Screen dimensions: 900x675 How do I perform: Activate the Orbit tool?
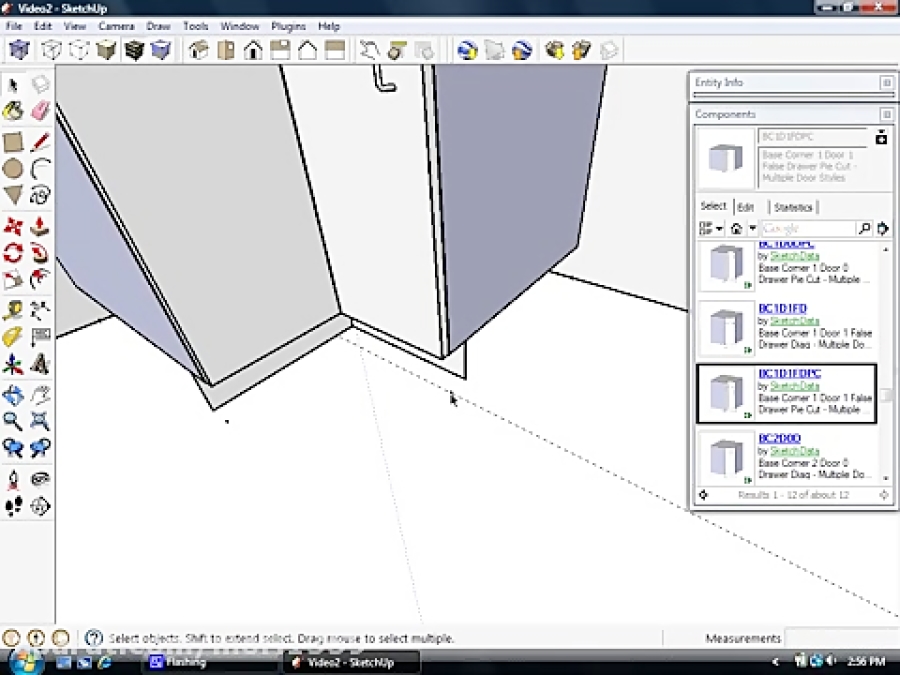[13, 395]
